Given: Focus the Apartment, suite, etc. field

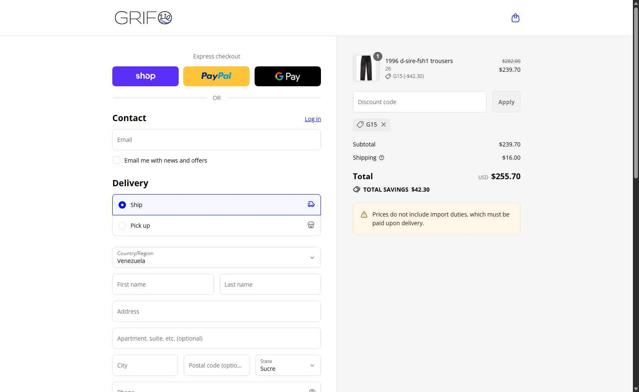Looking at the screenshot, I should (x=216, y=338).
